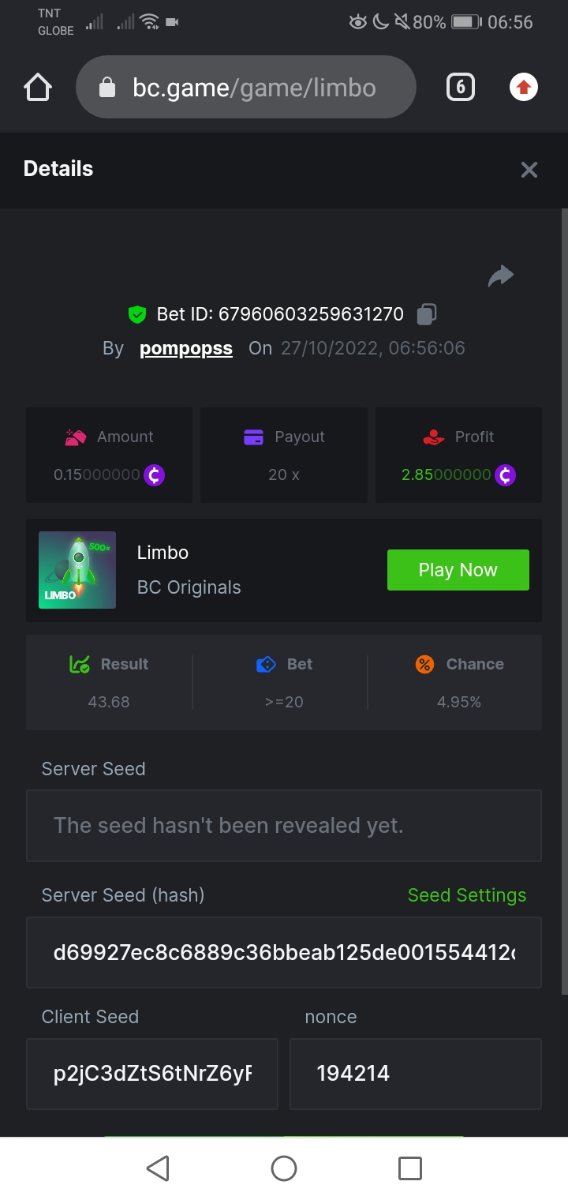The height and width of the screenshot is (1200, 568).
Task: Tap the bc.game address bar
Action: coord(246,88)
